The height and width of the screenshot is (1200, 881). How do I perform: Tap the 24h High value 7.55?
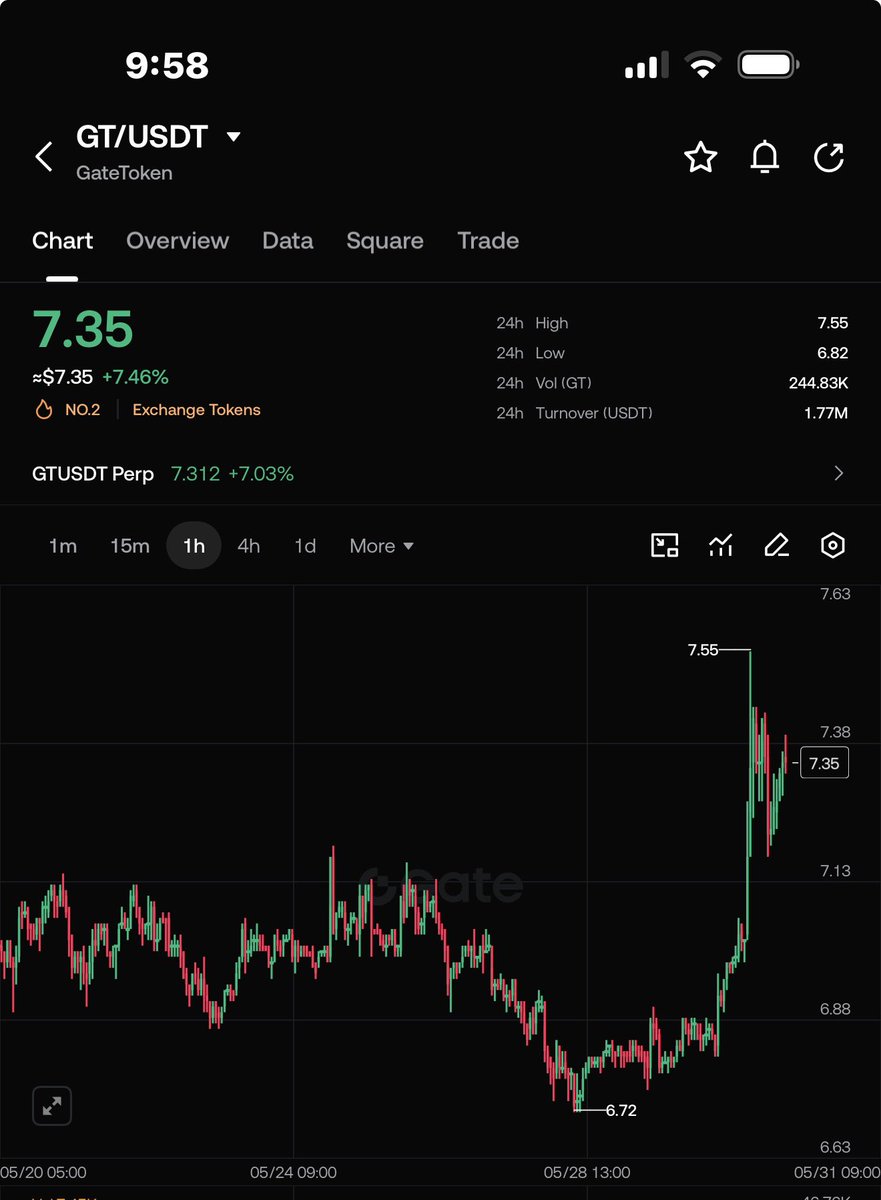point(832,323)
